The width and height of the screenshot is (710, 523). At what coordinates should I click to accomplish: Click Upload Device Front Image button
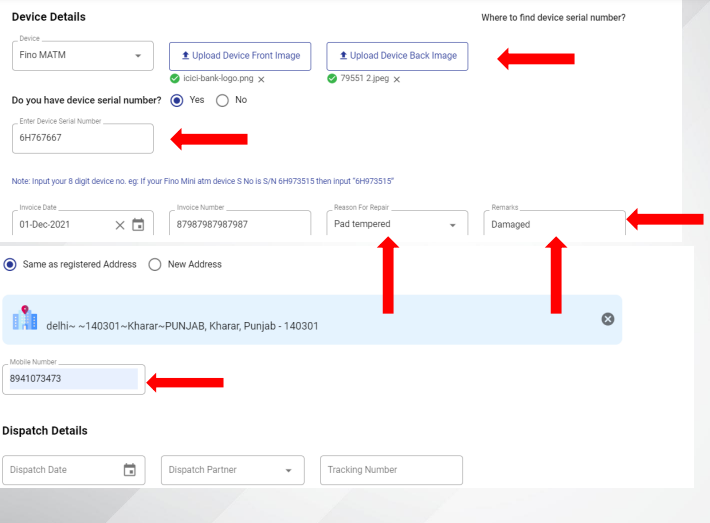coord(240,56)
